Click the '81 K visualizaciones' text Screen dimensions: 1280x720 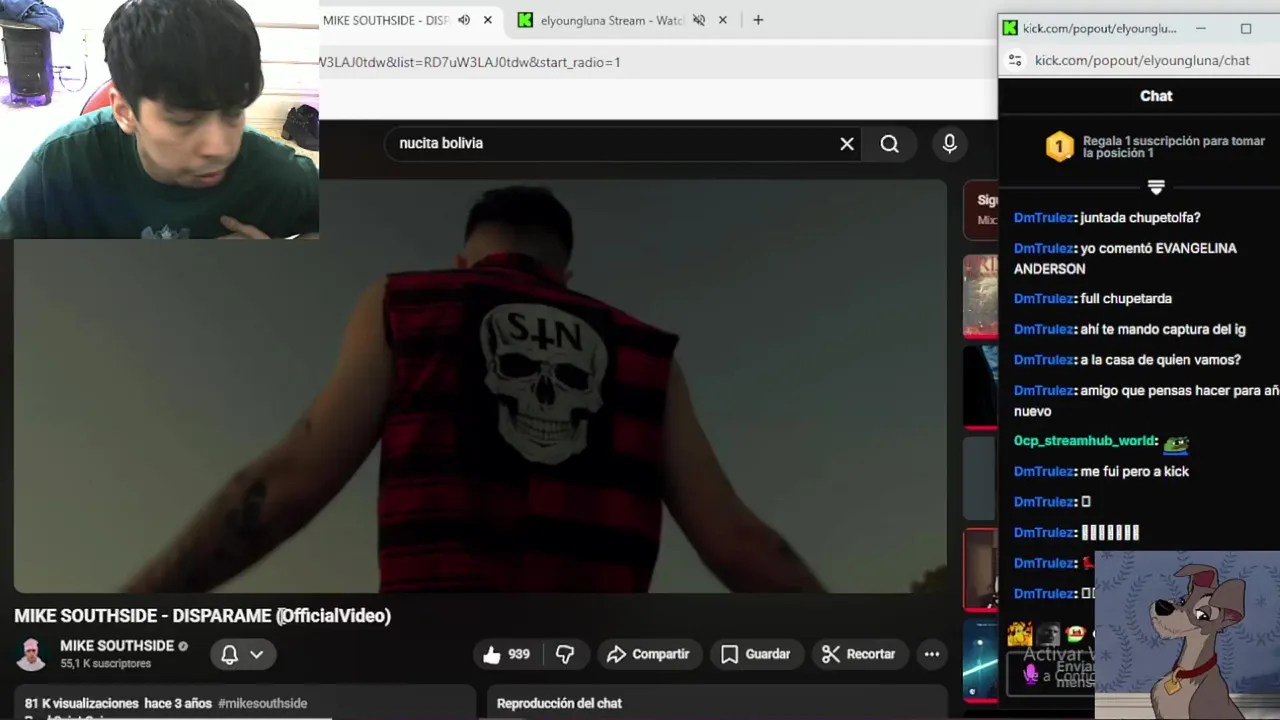click(83, 703)
